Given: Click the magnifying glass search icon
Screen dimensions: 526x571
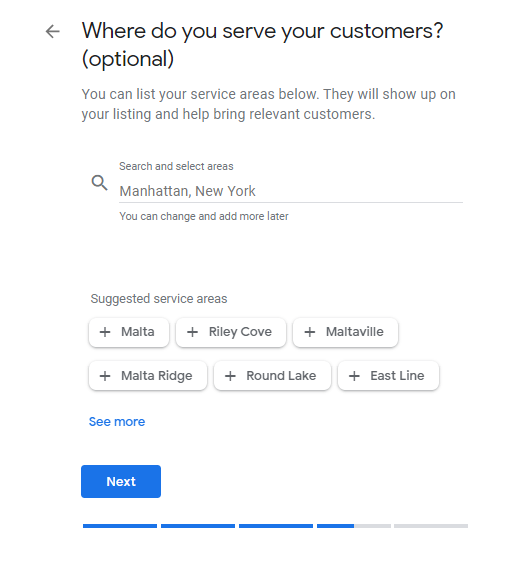Looking at the screenshot, I should coord(99,182).
